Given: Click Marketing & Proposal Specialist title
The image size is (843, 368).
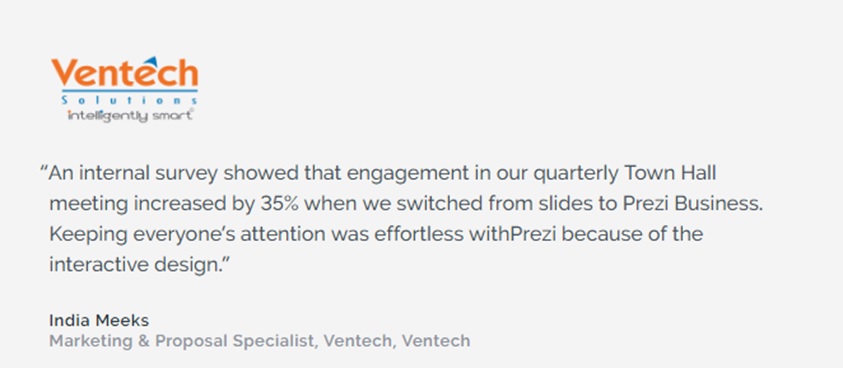Looking at the screenshot, I should point(181,341).
